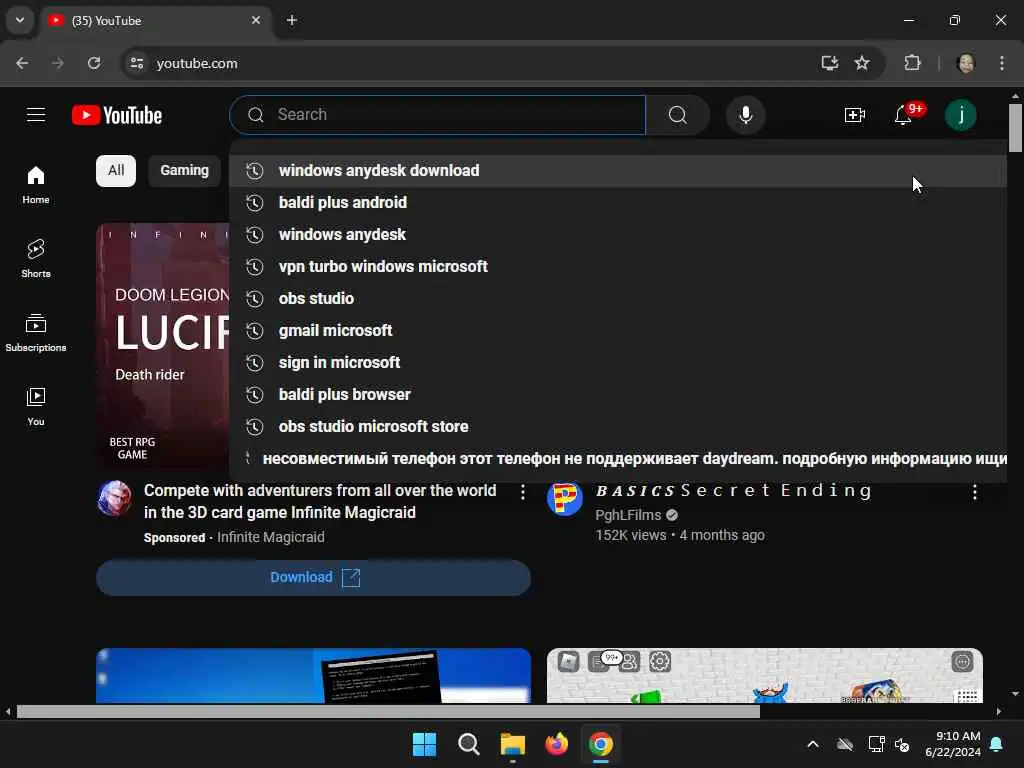
Task: Open the Infinite Magicraid ad title
Action: coord(320,502)
